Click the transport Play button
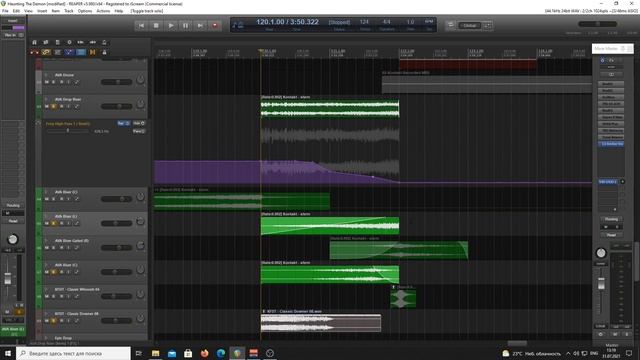640x360 pixels. coord(171,25)
